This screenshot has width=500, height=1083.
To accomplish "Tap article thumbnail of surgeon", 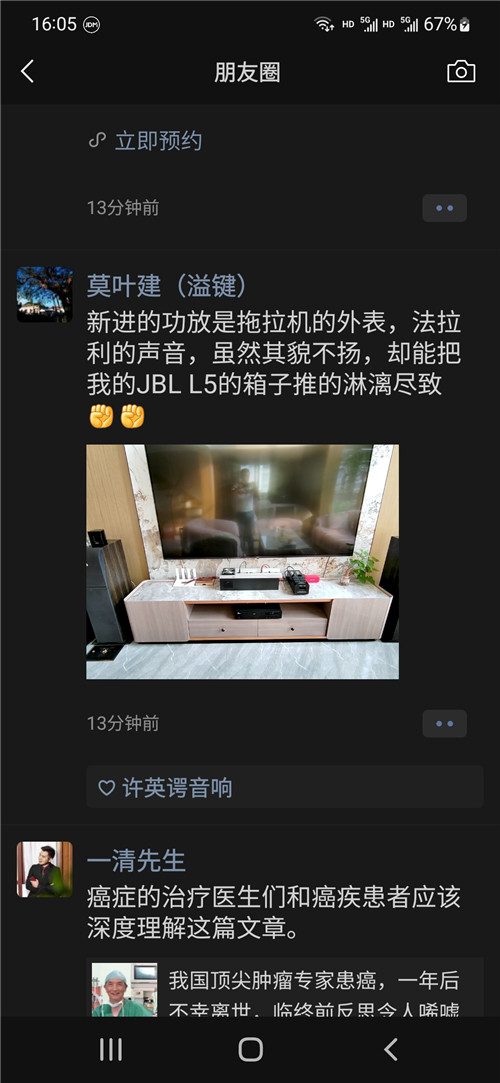I will 124,990.
